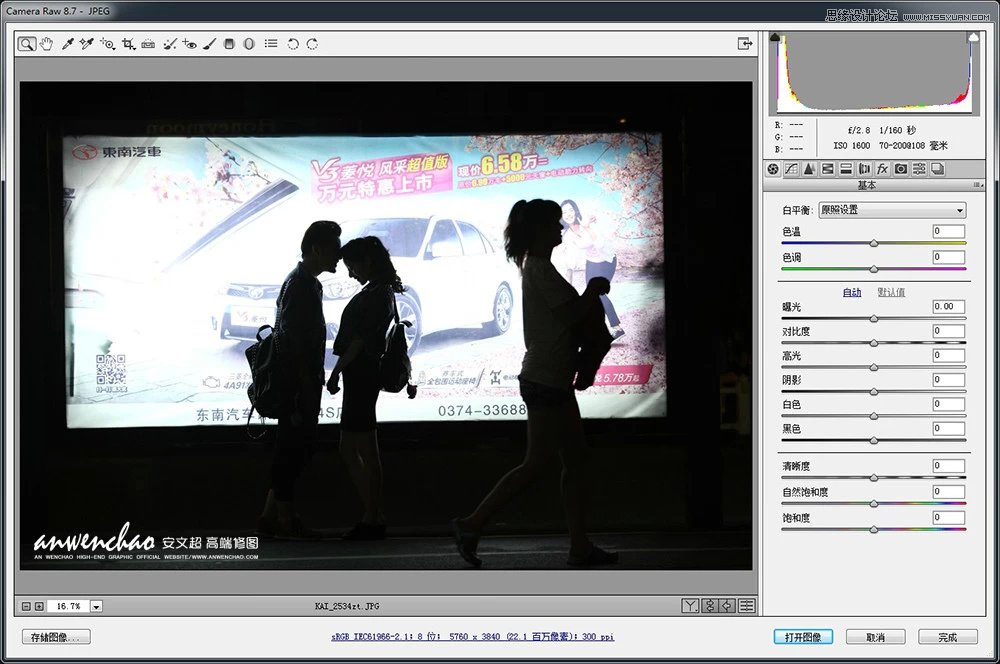Select the Red Eye Removal tool
Screen dimensions: 1000x664
tap(189, 44)
